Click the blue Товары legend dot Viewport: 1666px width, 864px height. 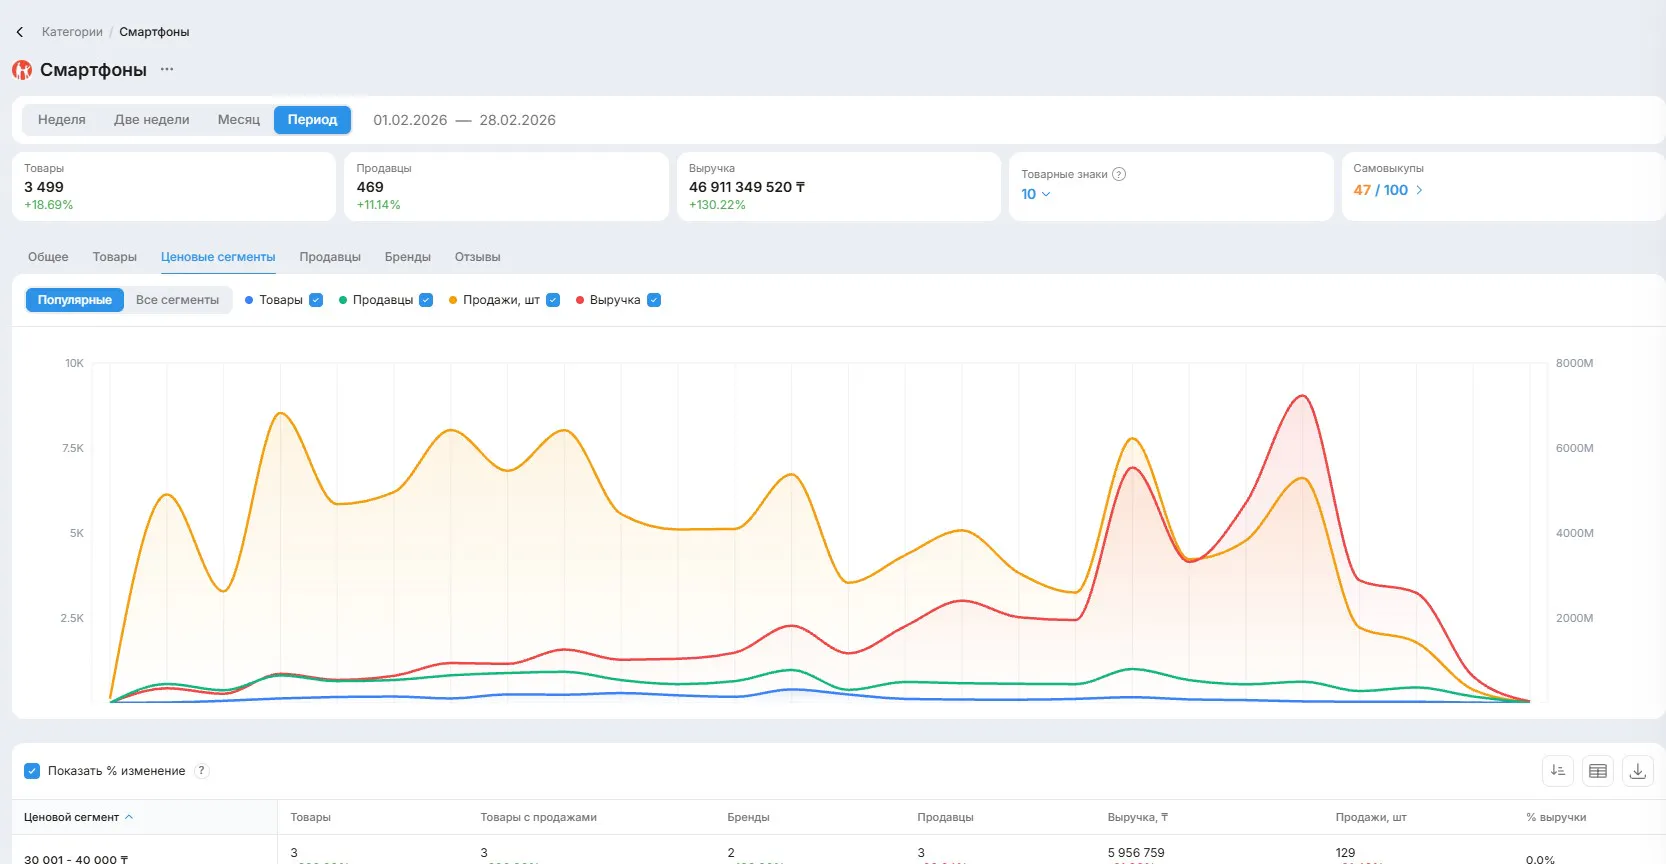point(249,300)
